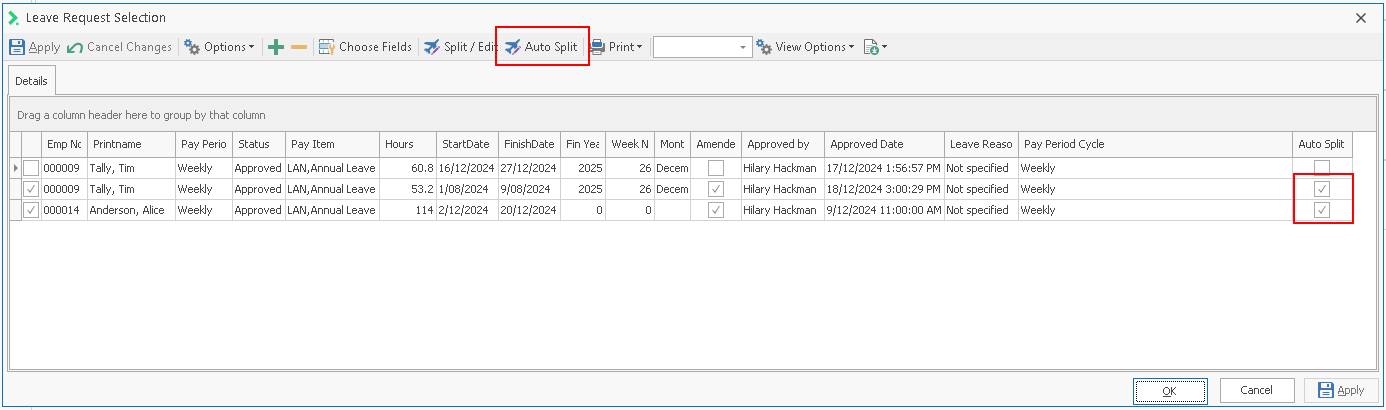This screenshot has height=410, width=1386.
Task: Click the Approved Date column header
Action: tap(884, 144)
